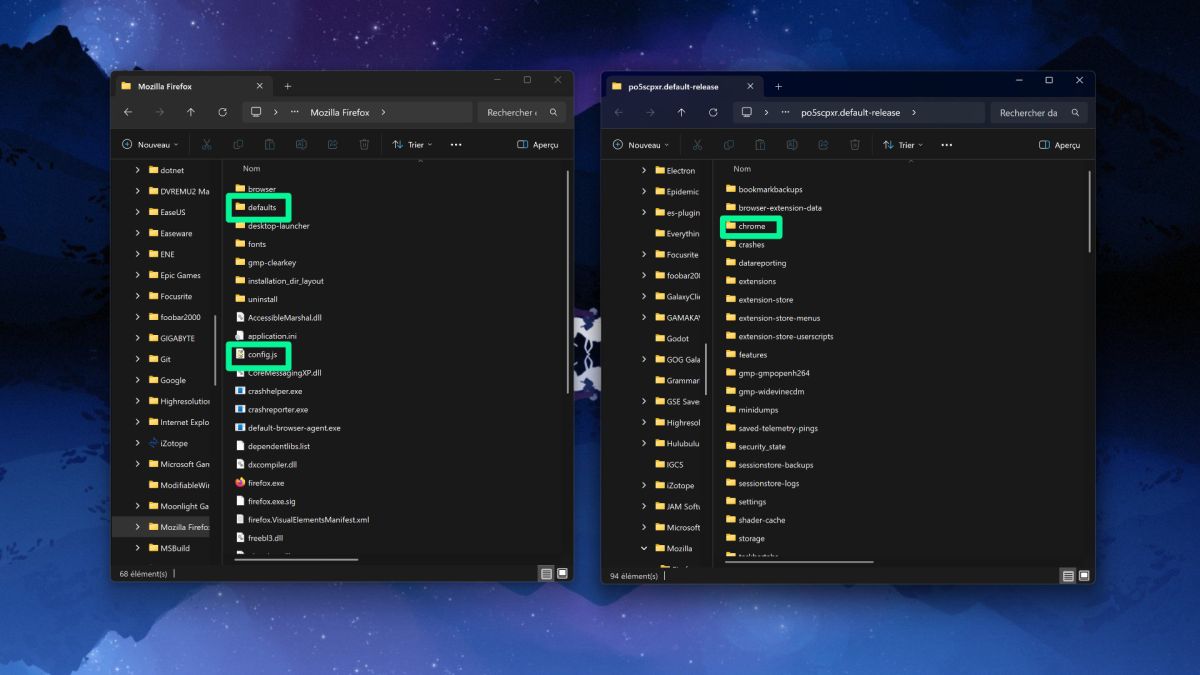Switch to details view in po5scpxr.default-release window

click(x=1068, y=575)
